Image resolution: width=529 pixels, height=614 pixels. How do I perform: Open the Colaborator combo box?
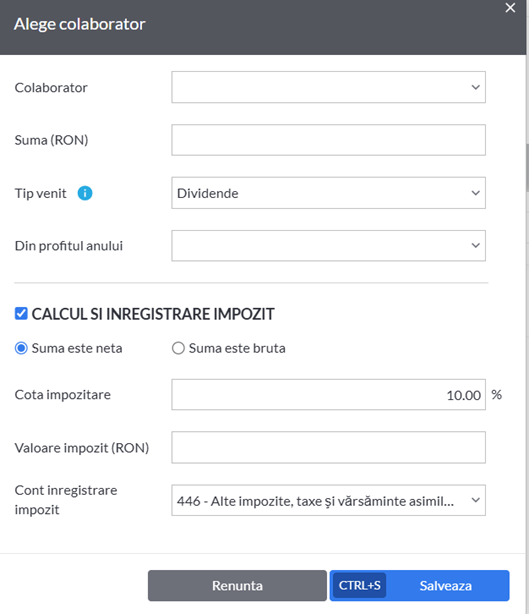point(328,87)
